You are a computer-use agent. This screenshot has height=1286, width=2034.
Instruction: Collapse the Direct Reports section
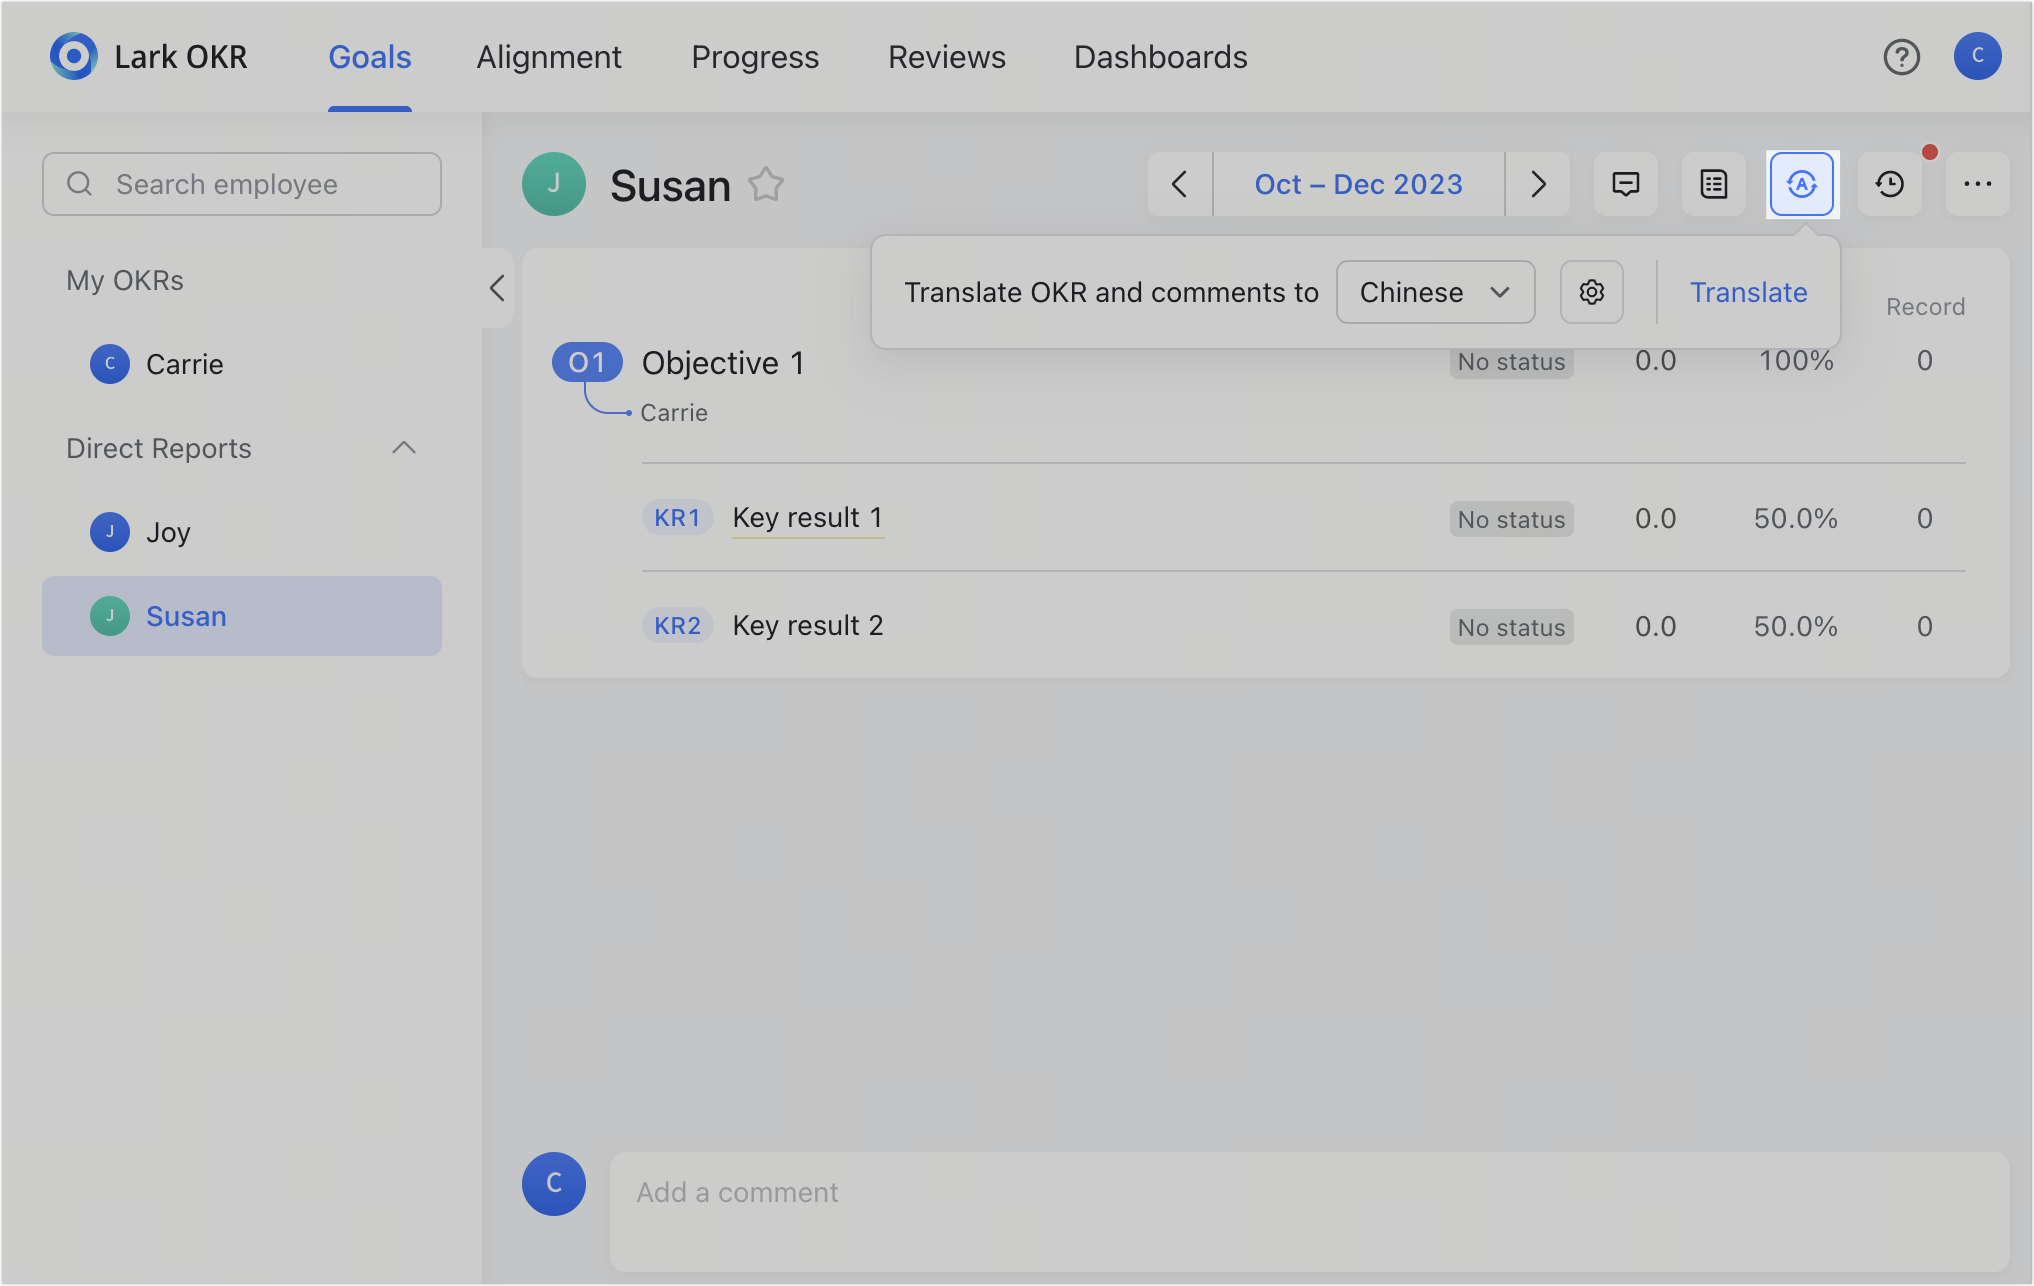(403, 448)
